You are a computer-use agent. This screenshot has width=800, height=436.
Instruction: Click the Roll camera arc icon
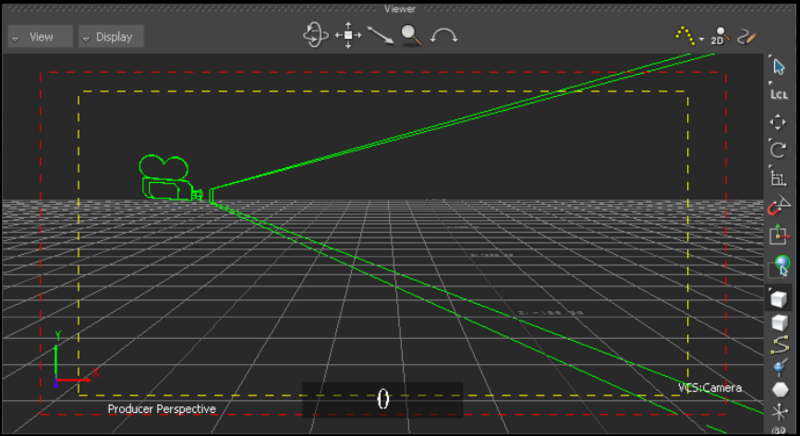click(x=444, y=36)
